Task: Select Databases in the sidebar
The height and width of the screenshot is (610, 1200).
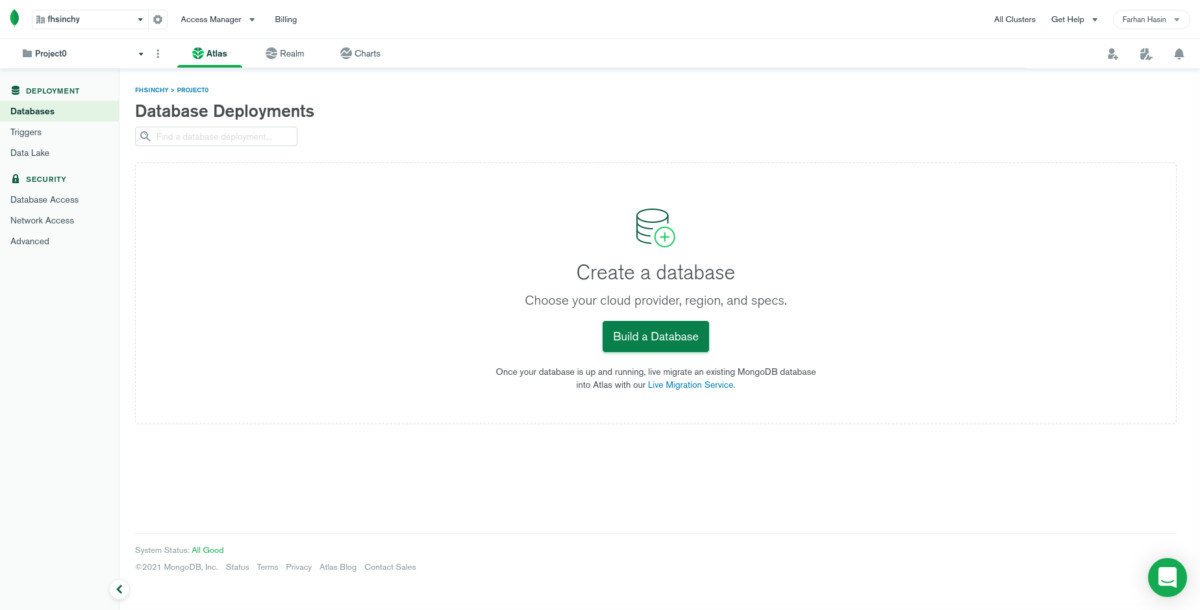Action: 59,111
